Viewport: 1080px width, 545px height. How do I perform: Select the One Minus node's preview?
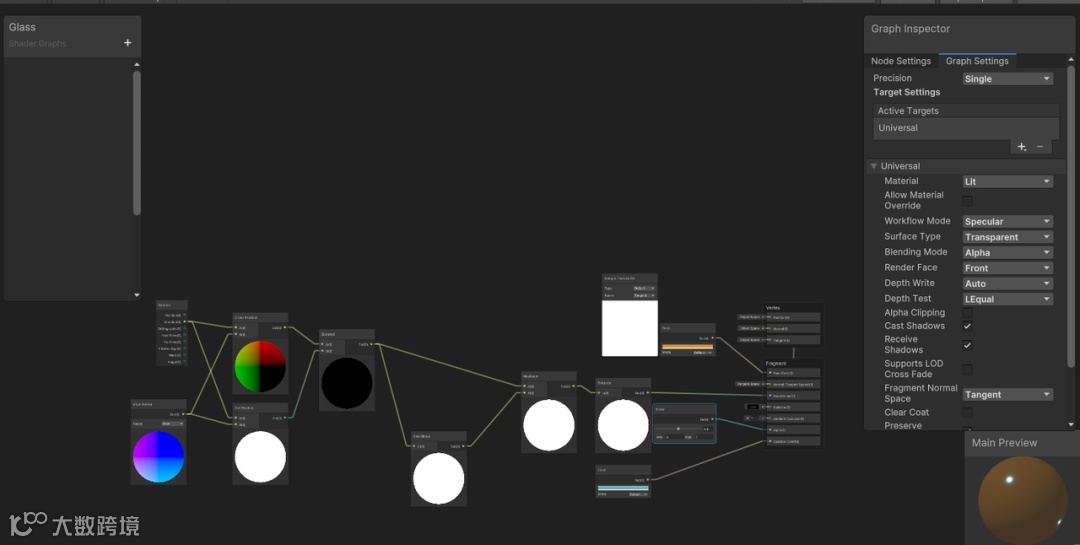[439, 478]
